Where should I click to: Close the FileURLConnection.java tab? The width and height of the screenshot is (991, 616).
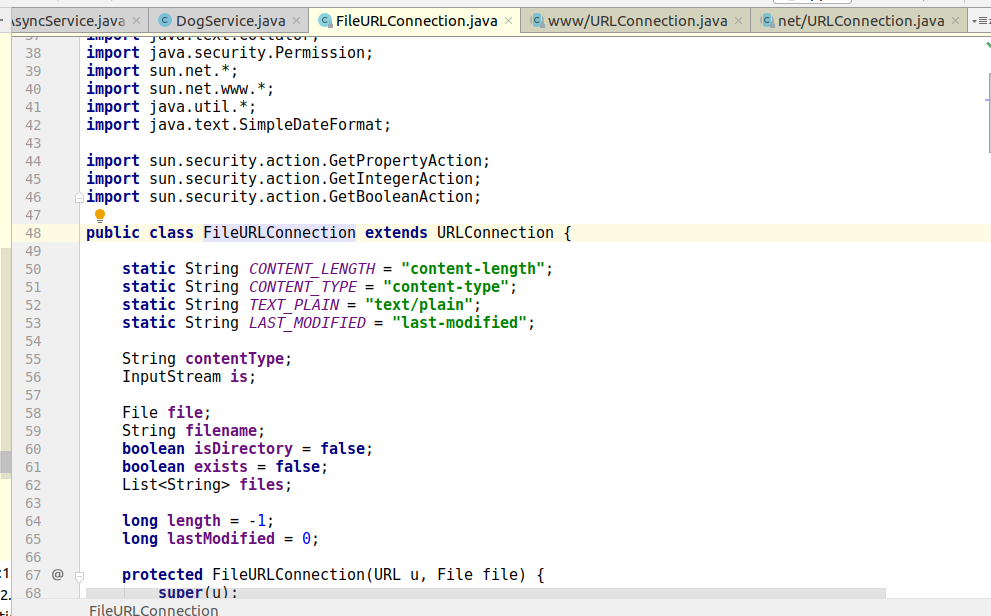508,21
